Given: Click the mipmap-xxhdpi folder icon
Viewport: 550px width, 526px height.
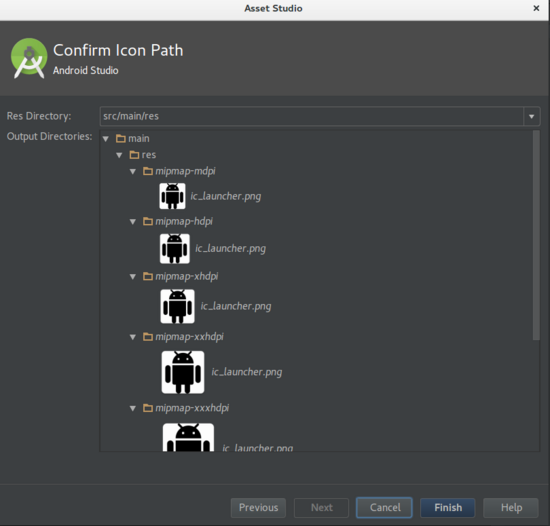Looking at the screenshot, I should click(148, 337).
